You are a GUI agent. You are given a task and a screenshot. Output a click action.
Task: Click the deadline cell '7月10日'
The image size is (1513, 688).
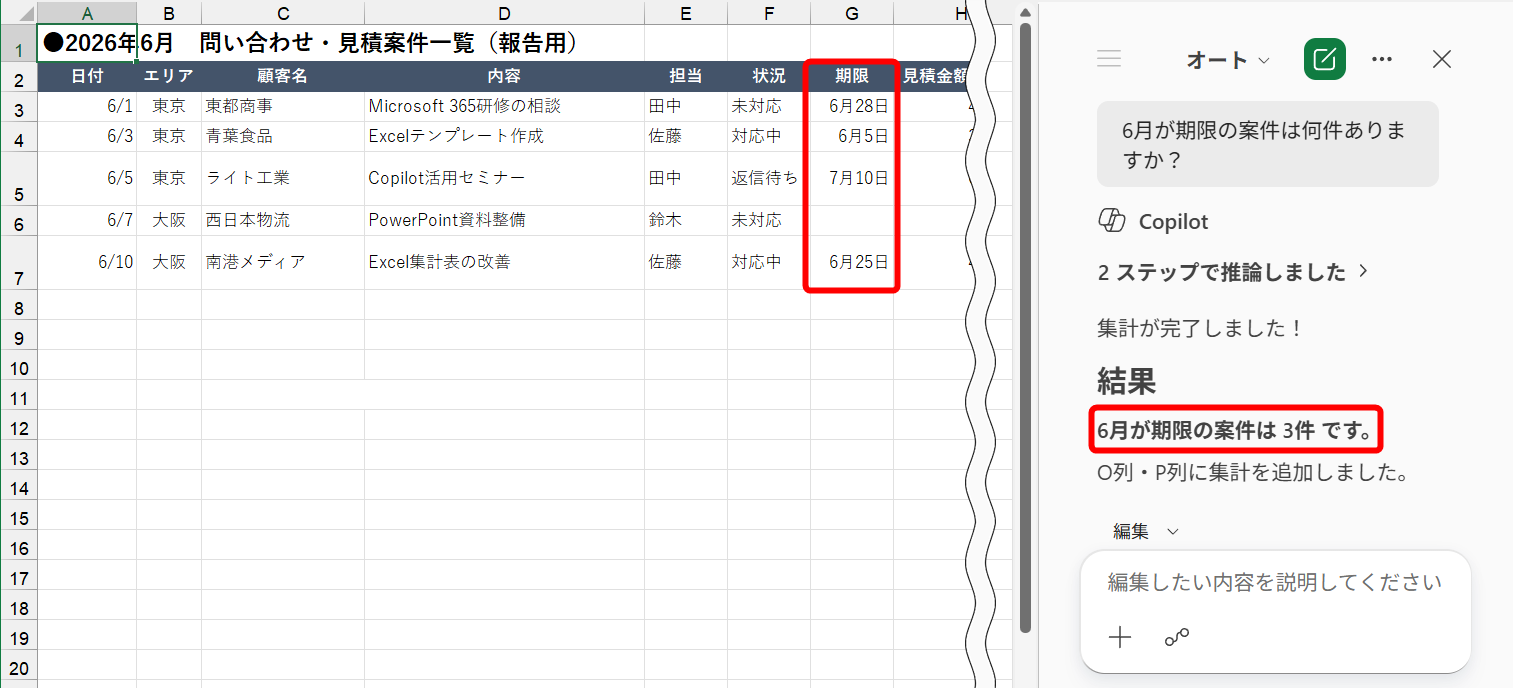(x=852, y=178)
